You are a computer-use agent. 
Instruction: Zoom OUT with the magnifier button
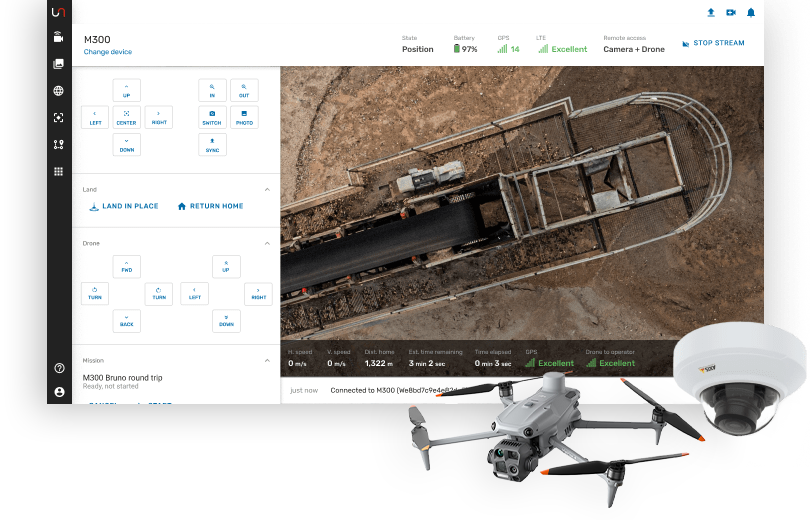click(244, 90)
